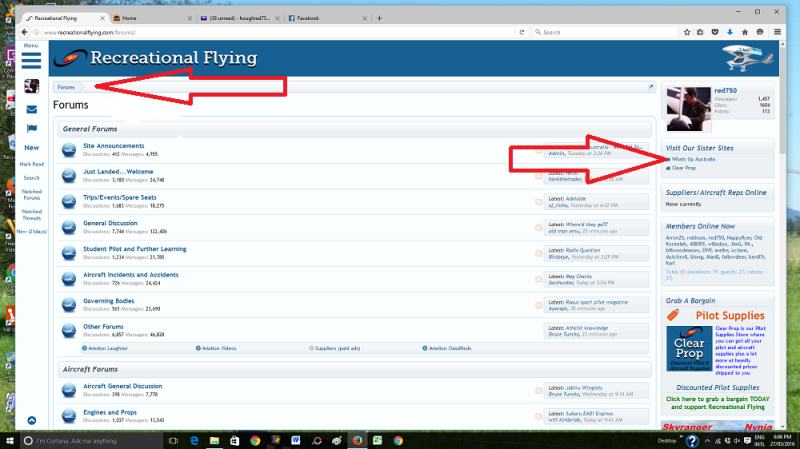Switch to the Facebook browser tab

327,18
